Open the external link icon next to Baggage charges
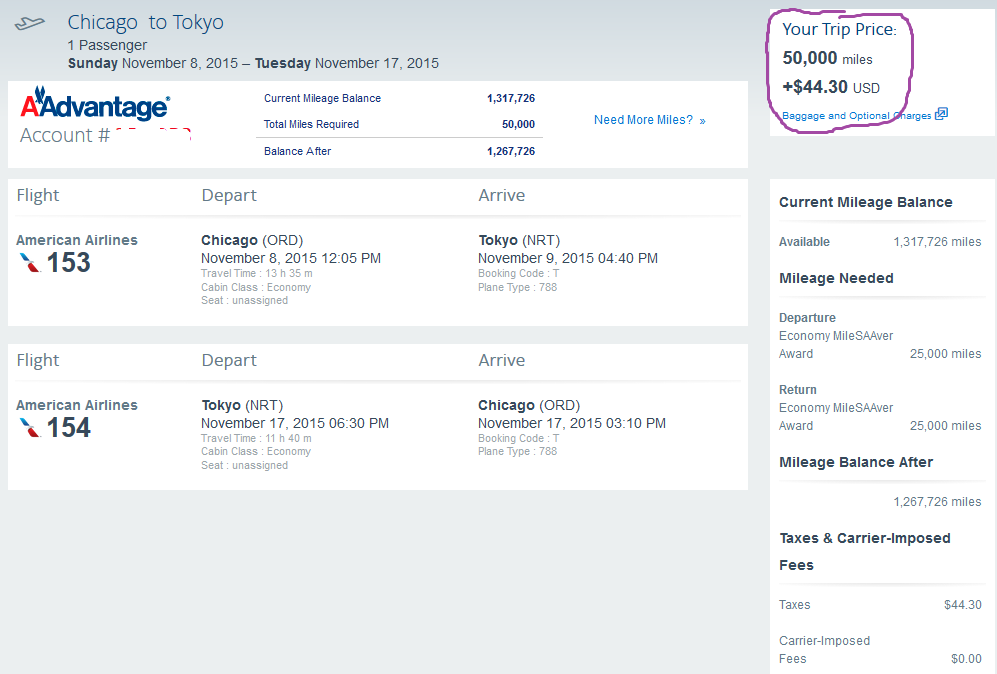 941,114
